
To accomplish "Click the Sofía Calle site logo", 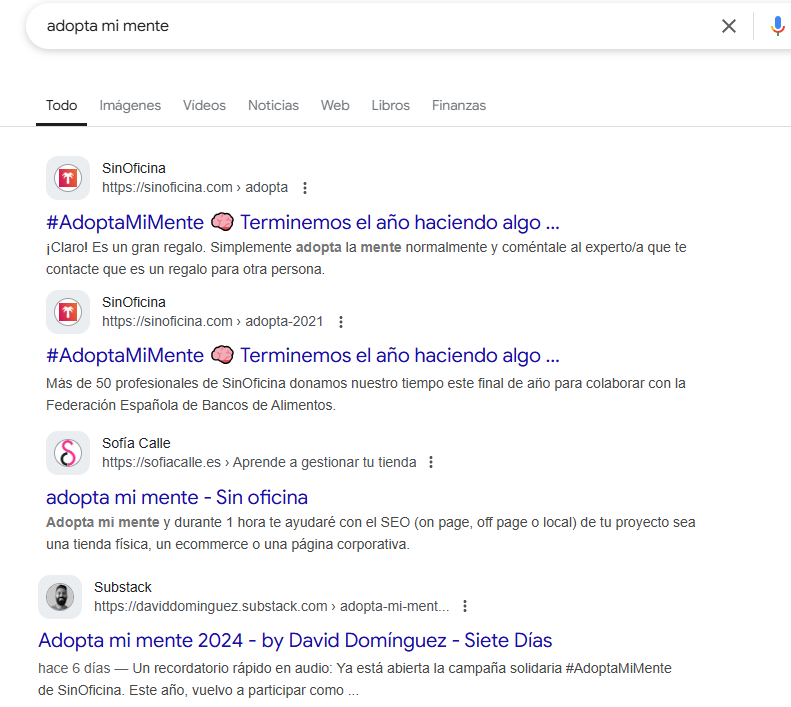I will (68, 453).
